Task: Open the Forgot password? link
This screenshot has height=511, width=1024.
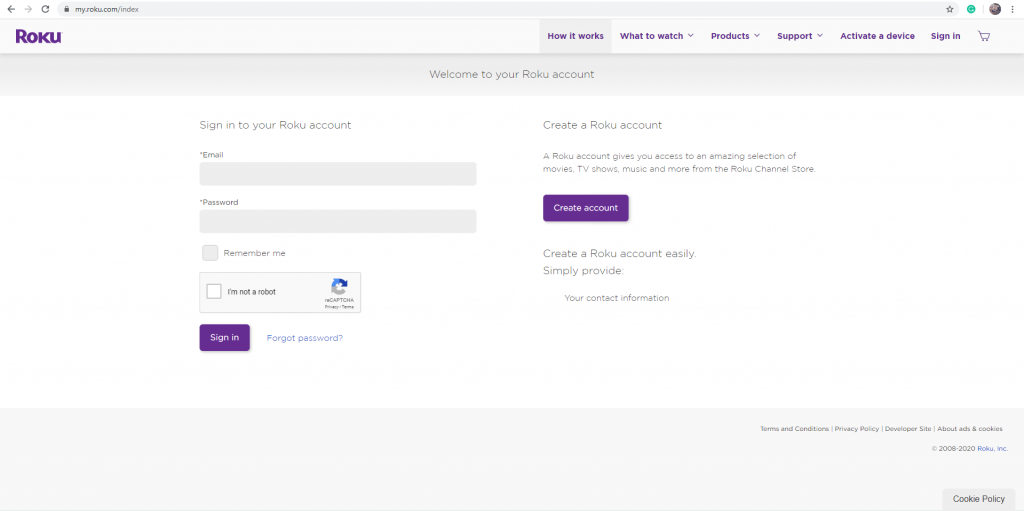Action: [x=304, y=338]
